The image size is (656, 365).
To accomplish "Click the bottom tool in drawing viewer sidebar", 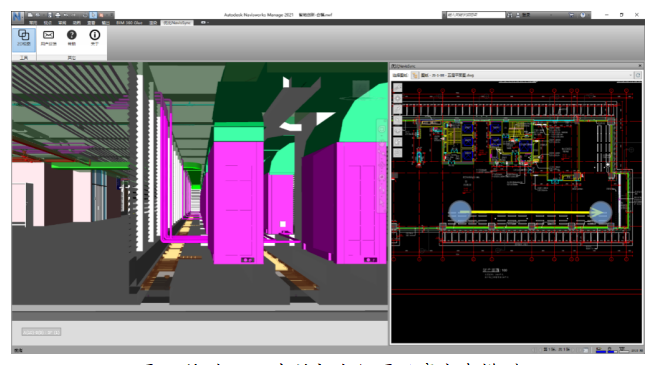I will (x=397, y=153).
